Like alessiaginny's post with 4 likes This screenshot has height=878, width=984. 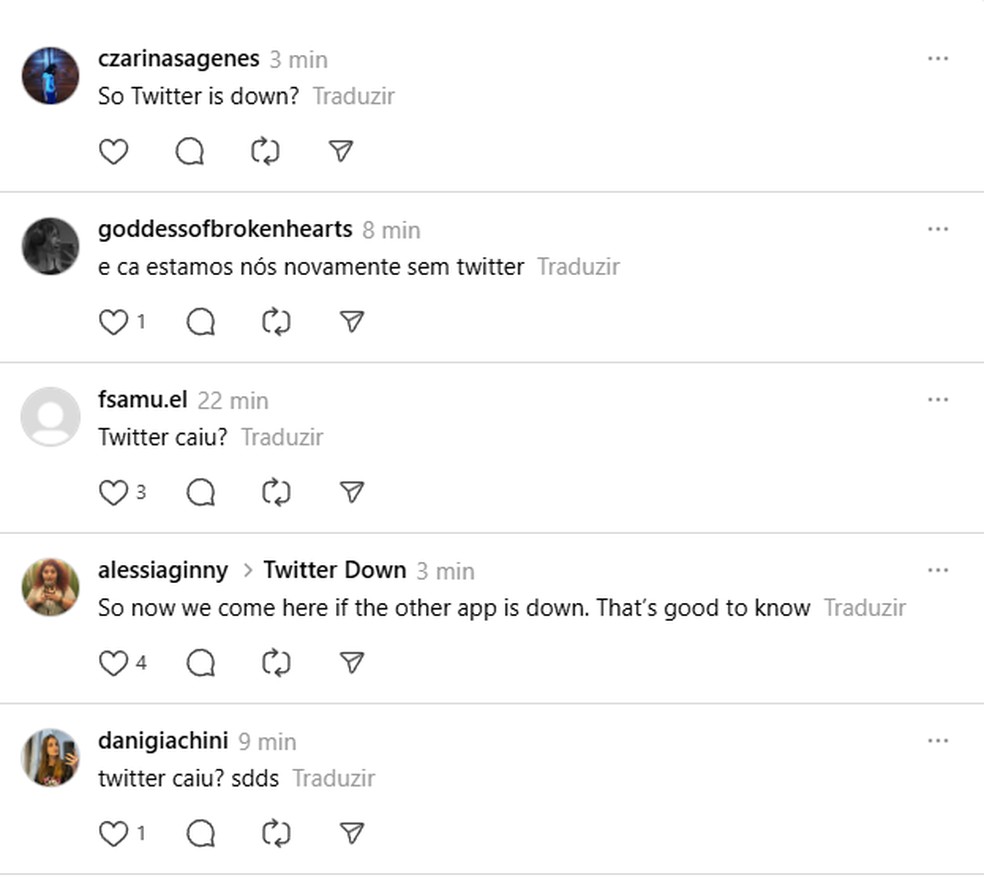click(x=114, y=663)
